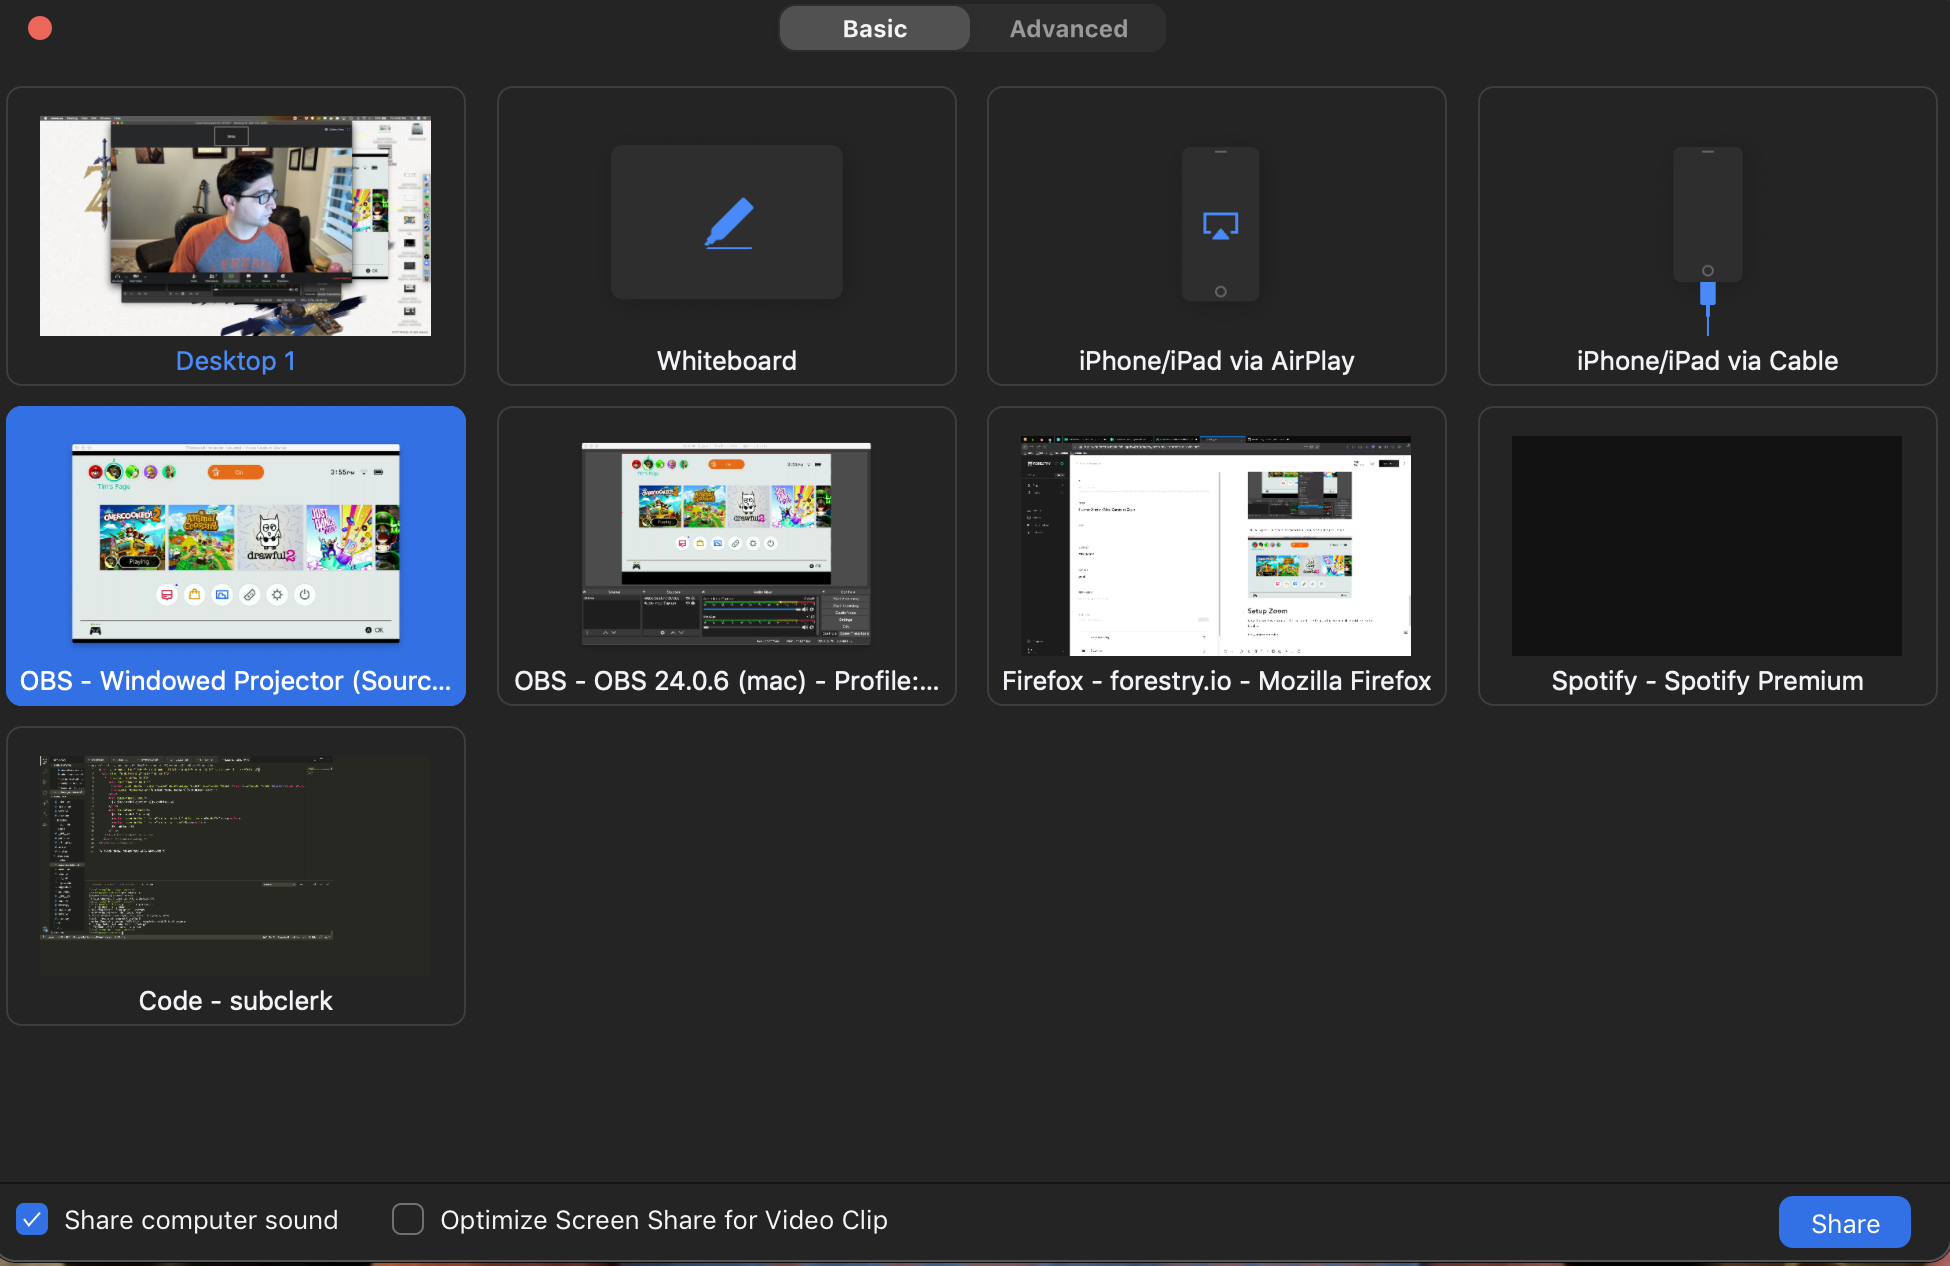Select Desktop 1 screen share option
Screen dimensions: 1950x1266
click(x=236, y=234)
